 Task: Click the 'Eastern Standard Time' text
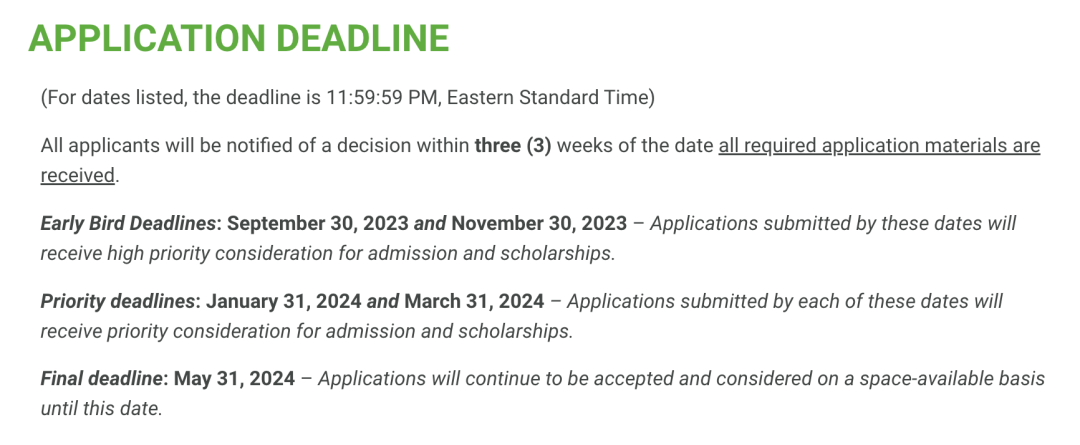point(547,98)
